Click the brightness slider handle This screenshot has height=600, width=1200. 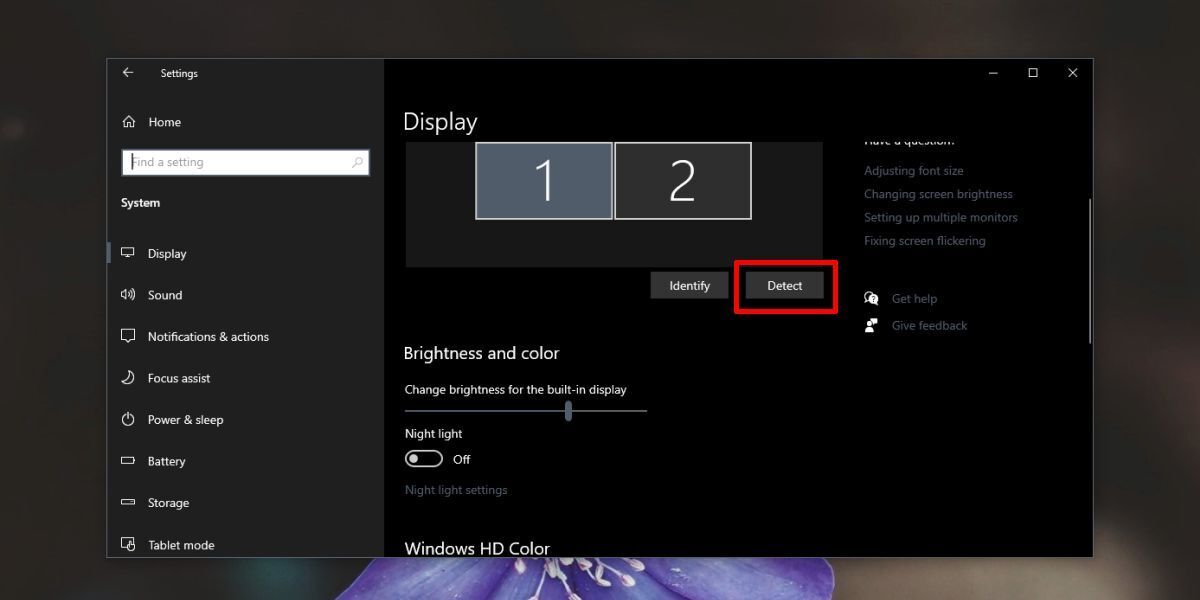[x=568, y=410]
